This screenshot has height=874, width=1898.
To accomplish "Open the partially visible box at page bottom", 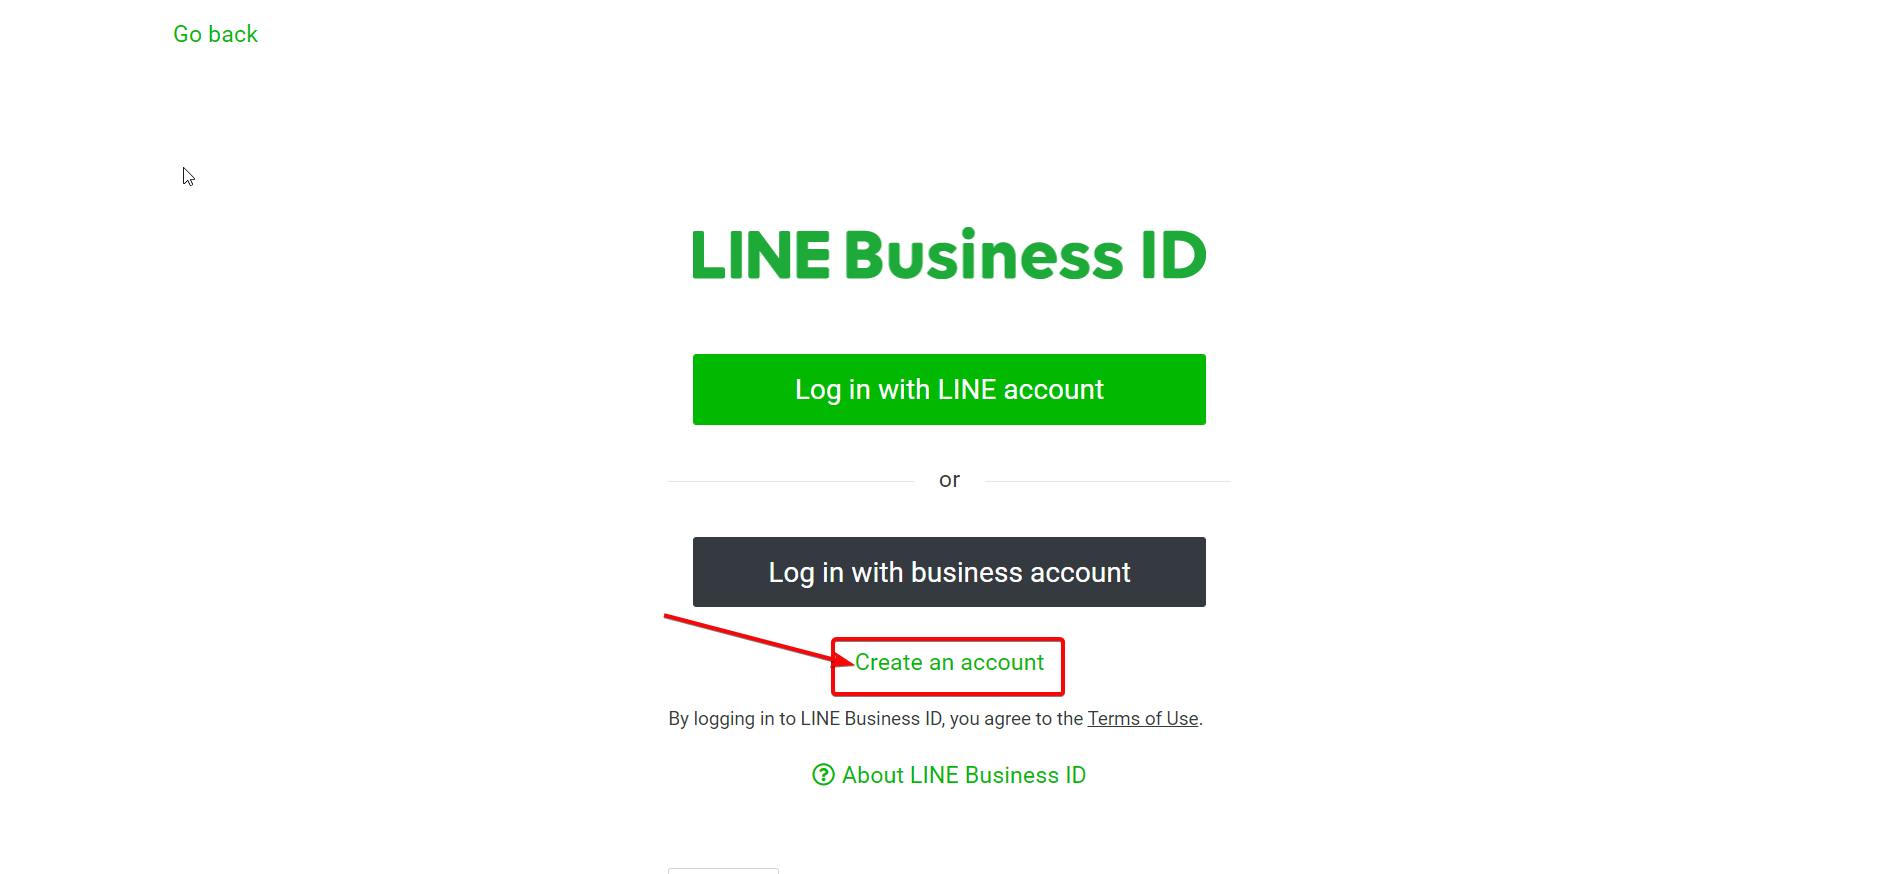I will pos(723,871).
